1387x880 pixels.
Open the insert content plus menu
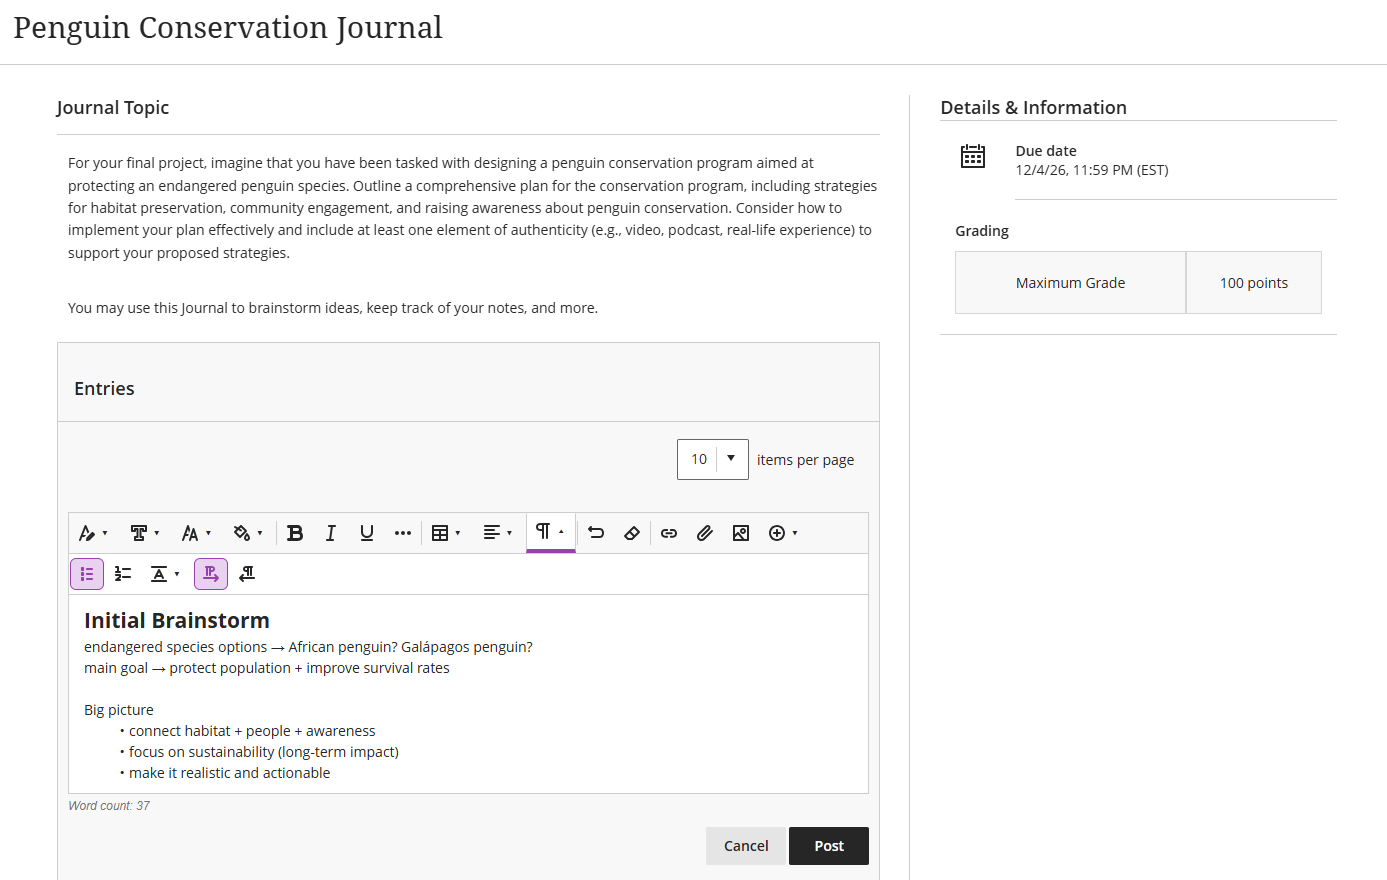(x=783, y=533)
